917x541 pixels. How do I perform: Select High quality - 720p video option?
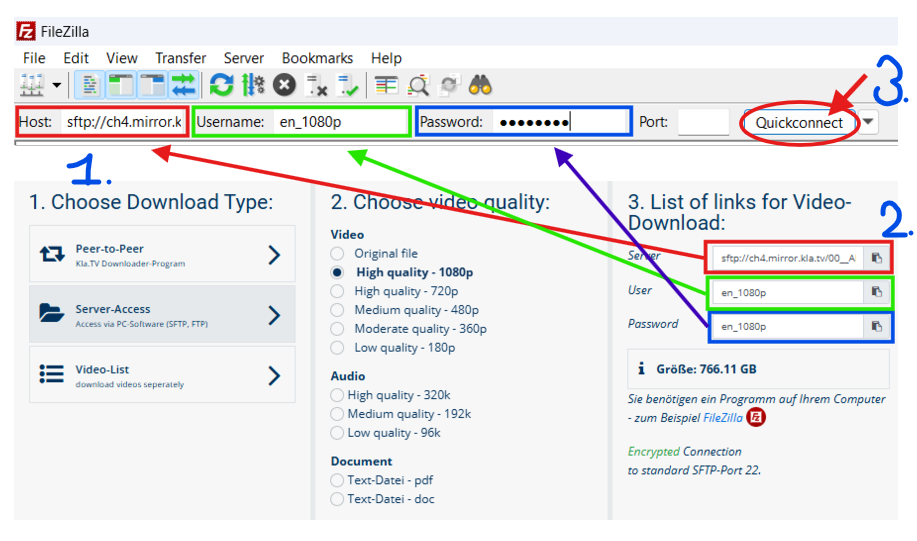(337, 291)
